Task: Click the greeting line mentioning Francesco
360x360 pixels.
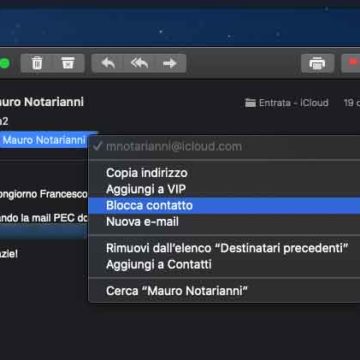Action: tap(43, 194)
